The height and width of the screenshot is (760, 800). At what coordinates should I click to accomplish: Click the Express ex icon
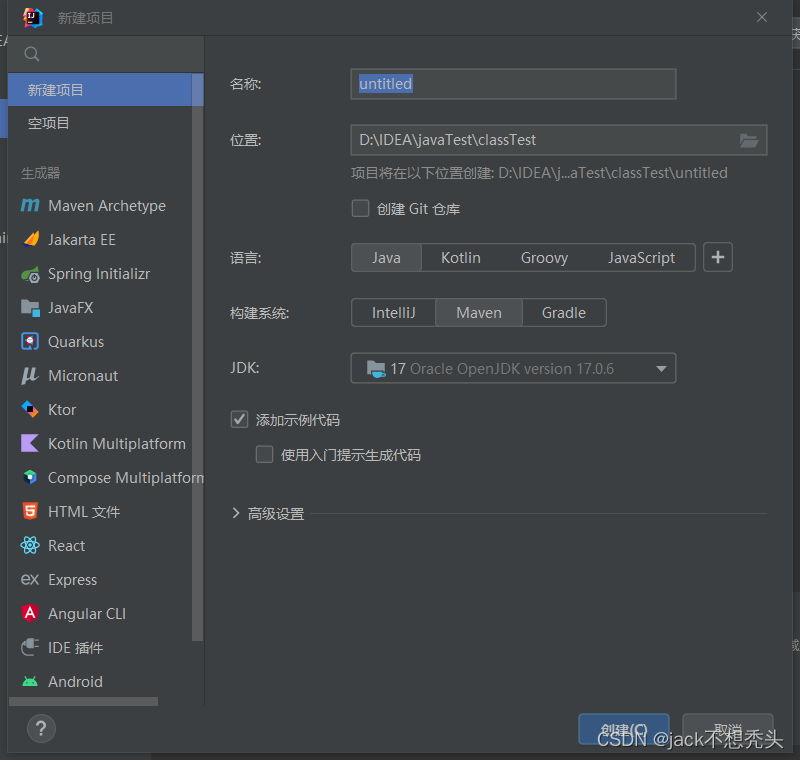30,579
